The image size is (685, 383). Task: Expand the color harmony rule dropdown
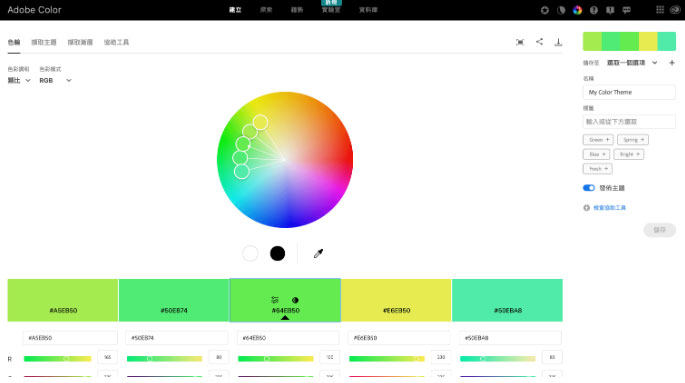tap(19, 80)
